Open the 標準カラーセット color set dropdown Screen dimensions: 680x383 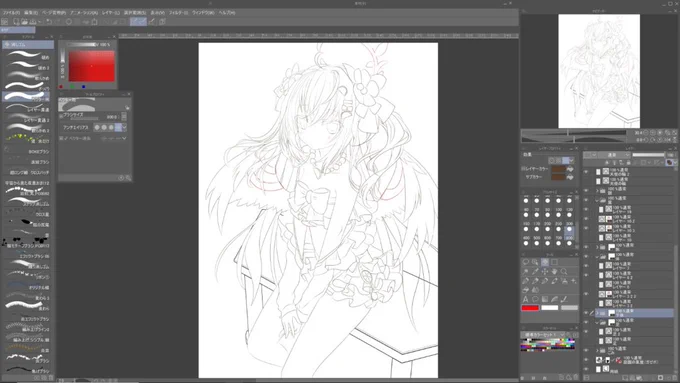[x=545, y=334]
